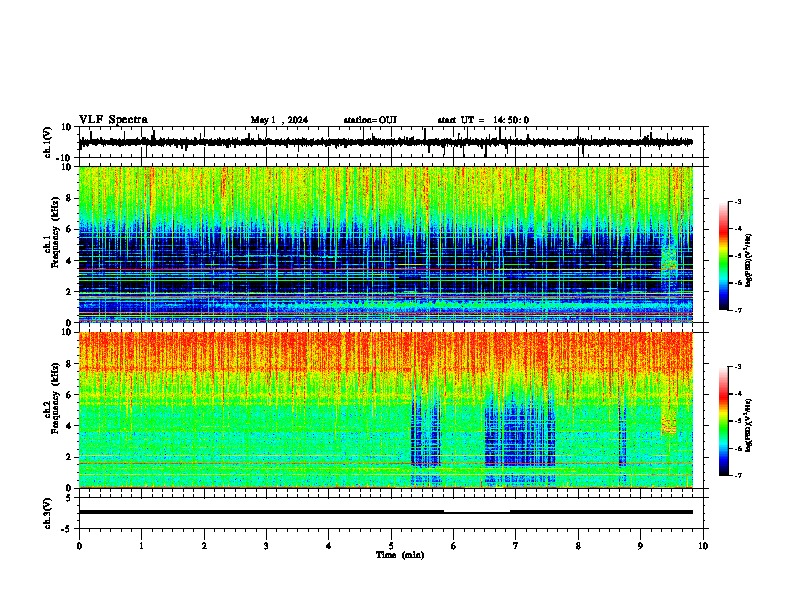This screenshot has height=612, width=792.
Task: Click time axis tick label "0"
Action: pos(79,546)
